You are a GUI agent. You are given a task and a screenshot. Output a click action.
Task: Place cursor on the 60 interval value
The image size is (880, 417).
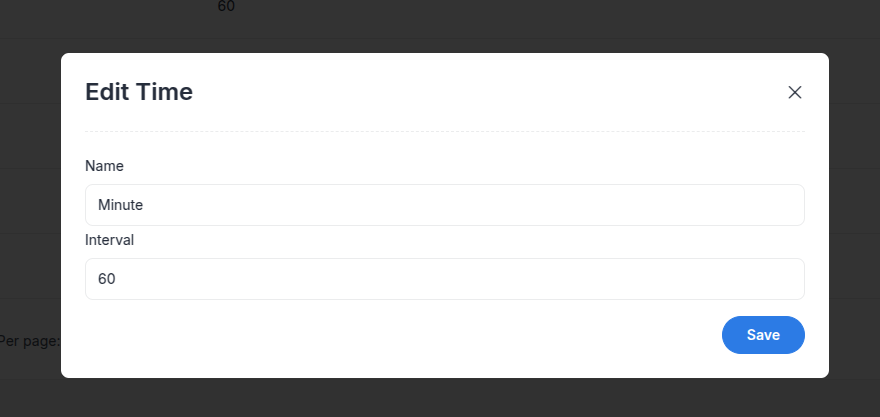click(107, 279)
